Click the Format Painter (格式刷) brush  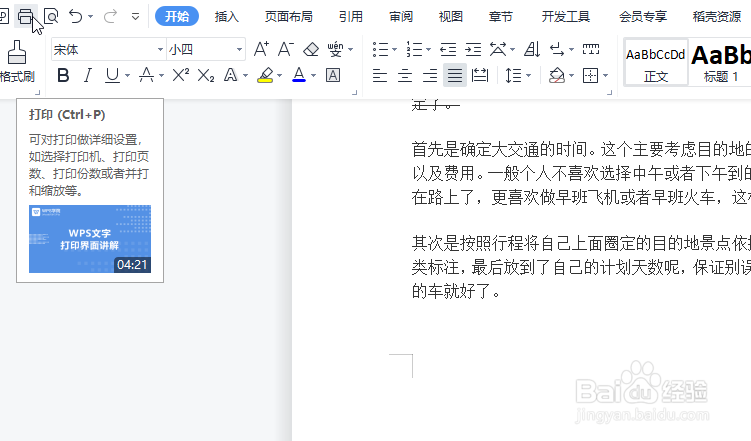[x=17, y=61]
